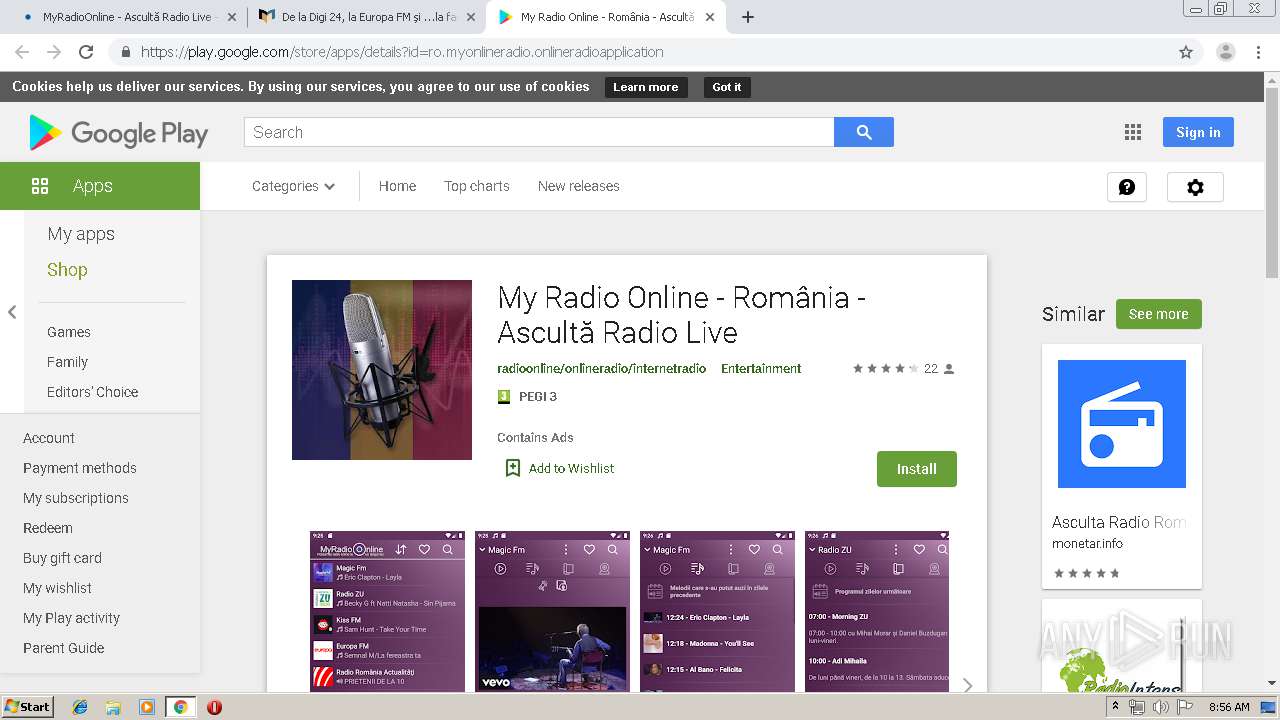
Task: Click the Chrome taskbar icon
Action: click(x=180, y=707)
